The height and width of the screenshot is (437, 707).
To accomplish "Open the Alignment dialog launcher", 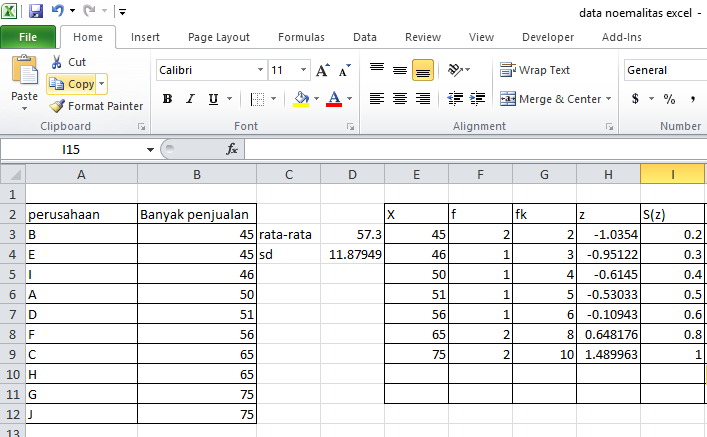I will pos(609,127).
